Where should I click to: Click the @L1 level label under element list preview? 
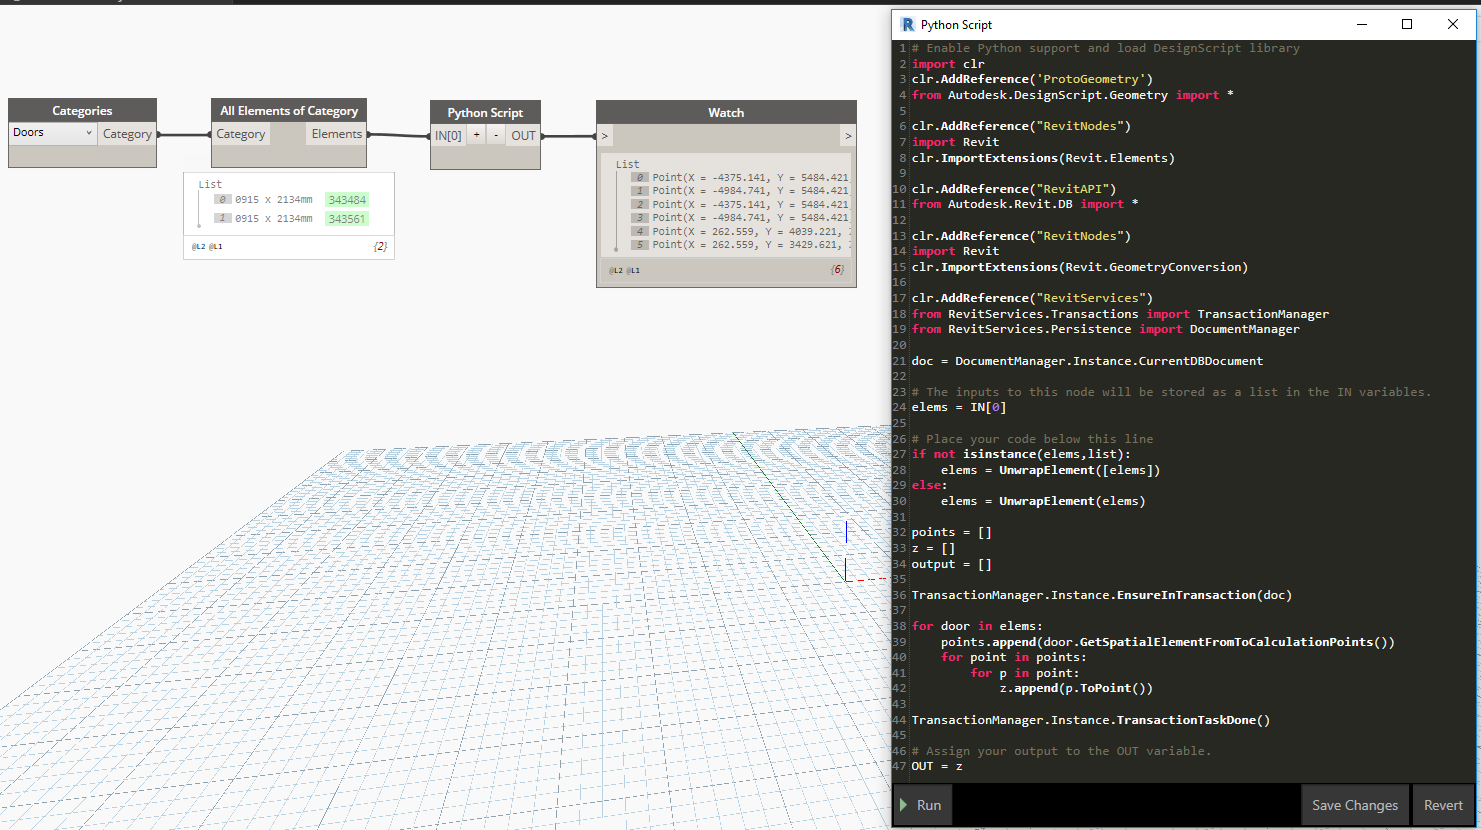216,246
